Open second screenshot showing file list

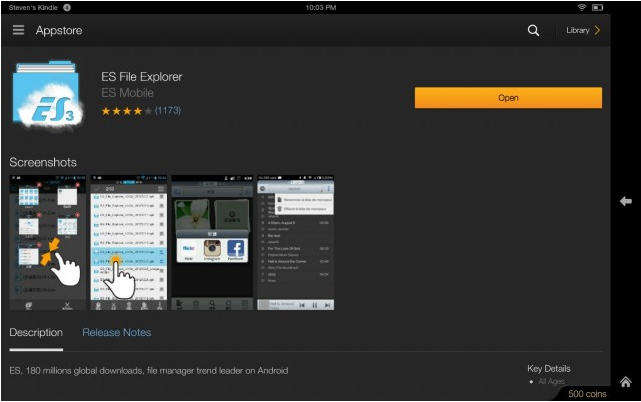[129, 243]
